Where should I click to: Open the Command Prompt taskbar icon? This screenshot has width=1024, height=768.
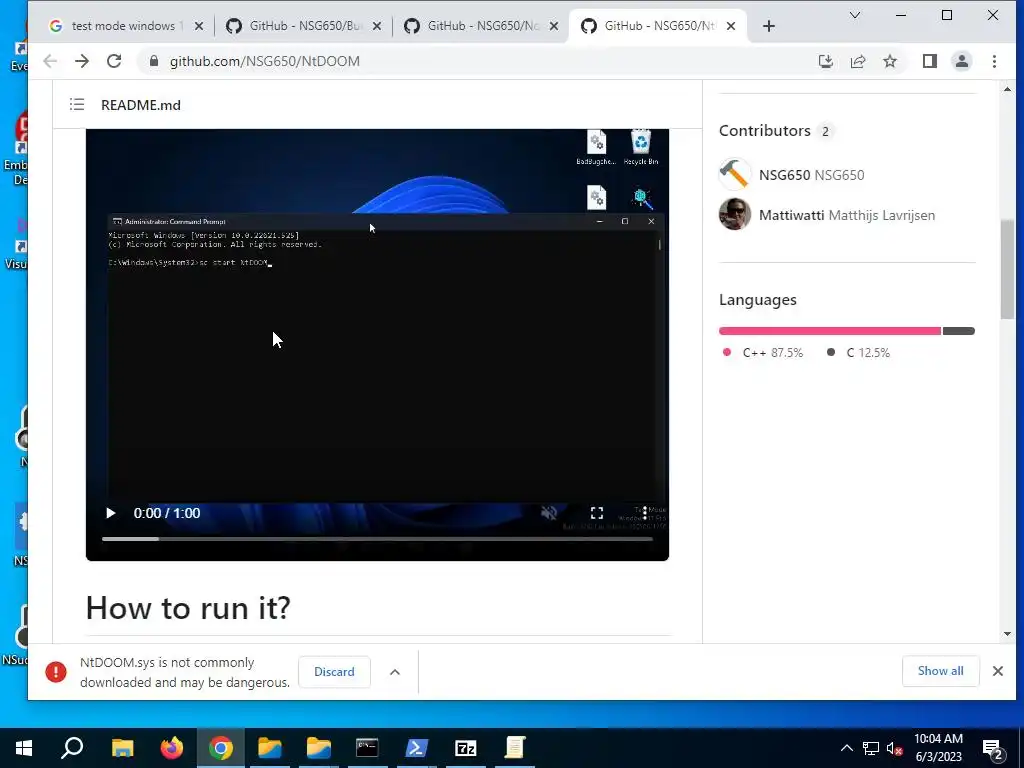pyautogui.click(x=367, y=748)
